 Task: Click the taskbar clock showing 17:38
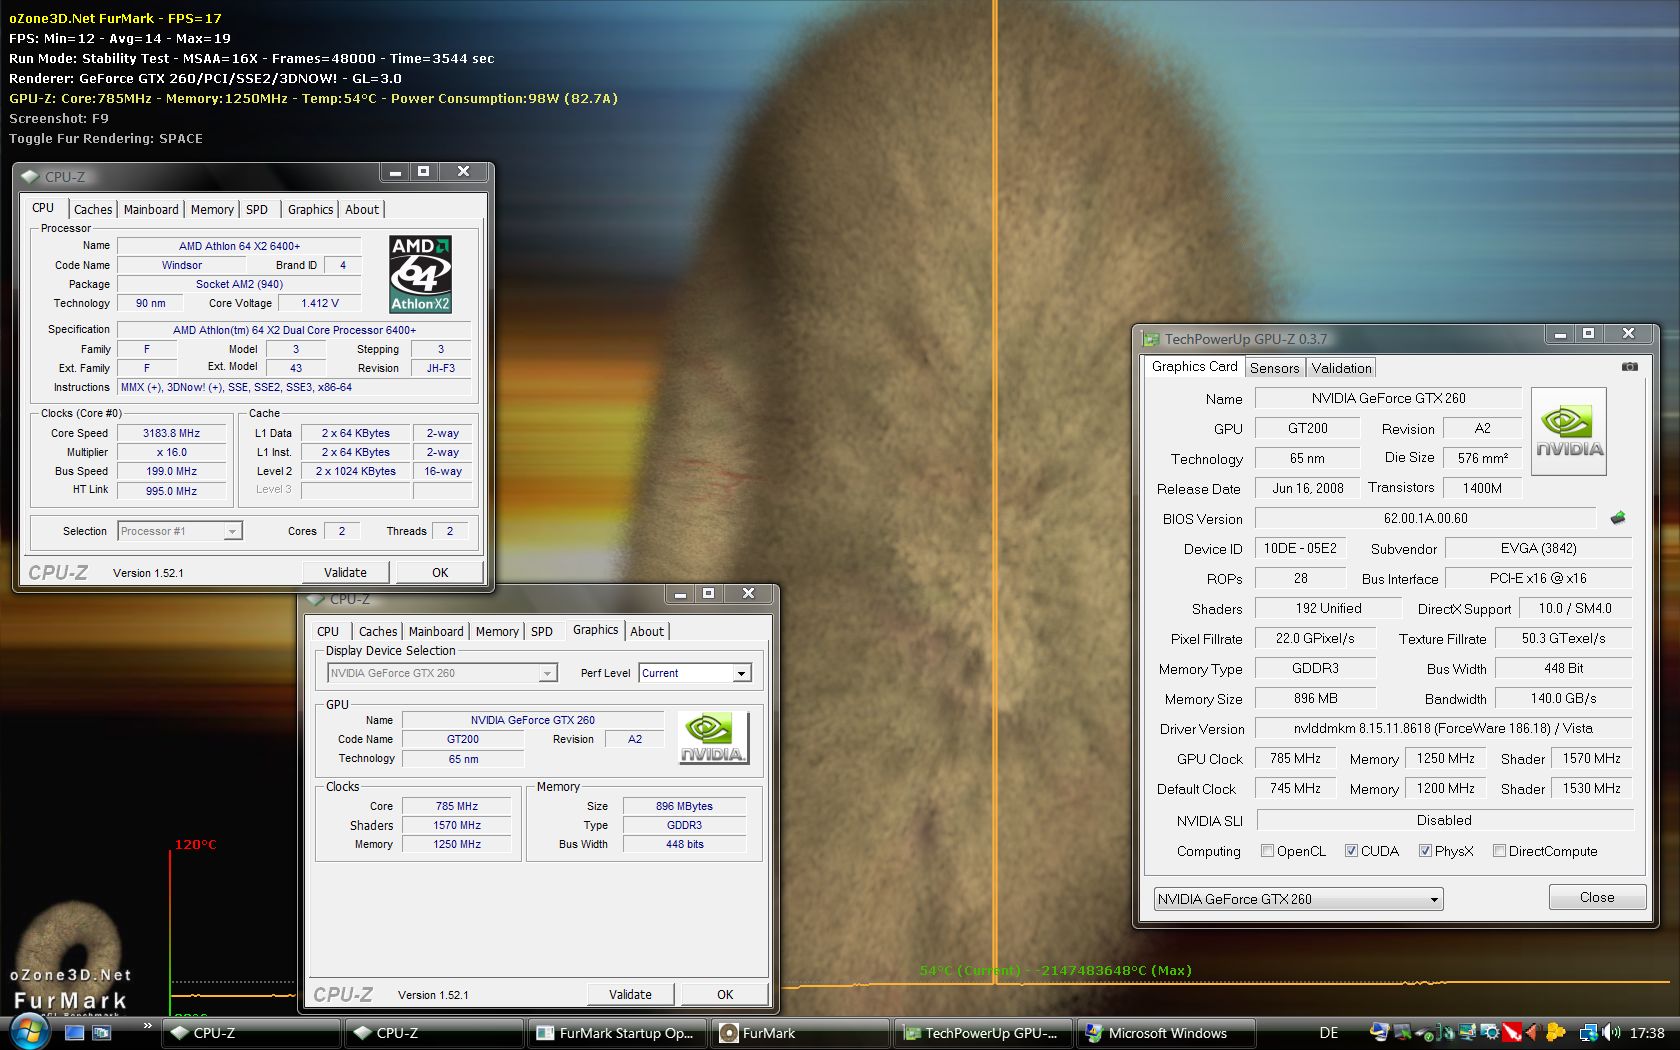pos(1647,1033)
